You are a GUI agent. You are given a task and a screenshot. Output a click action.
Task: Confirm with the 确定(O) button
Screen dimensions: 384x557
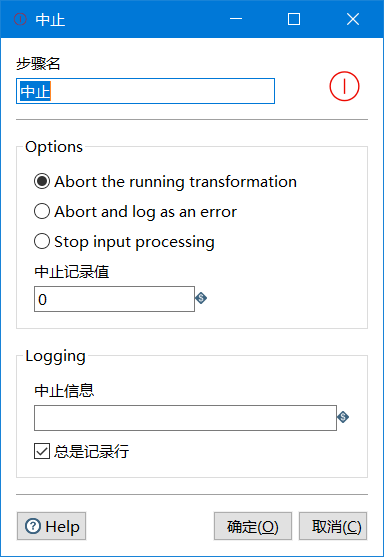click(x=253, y=526)
